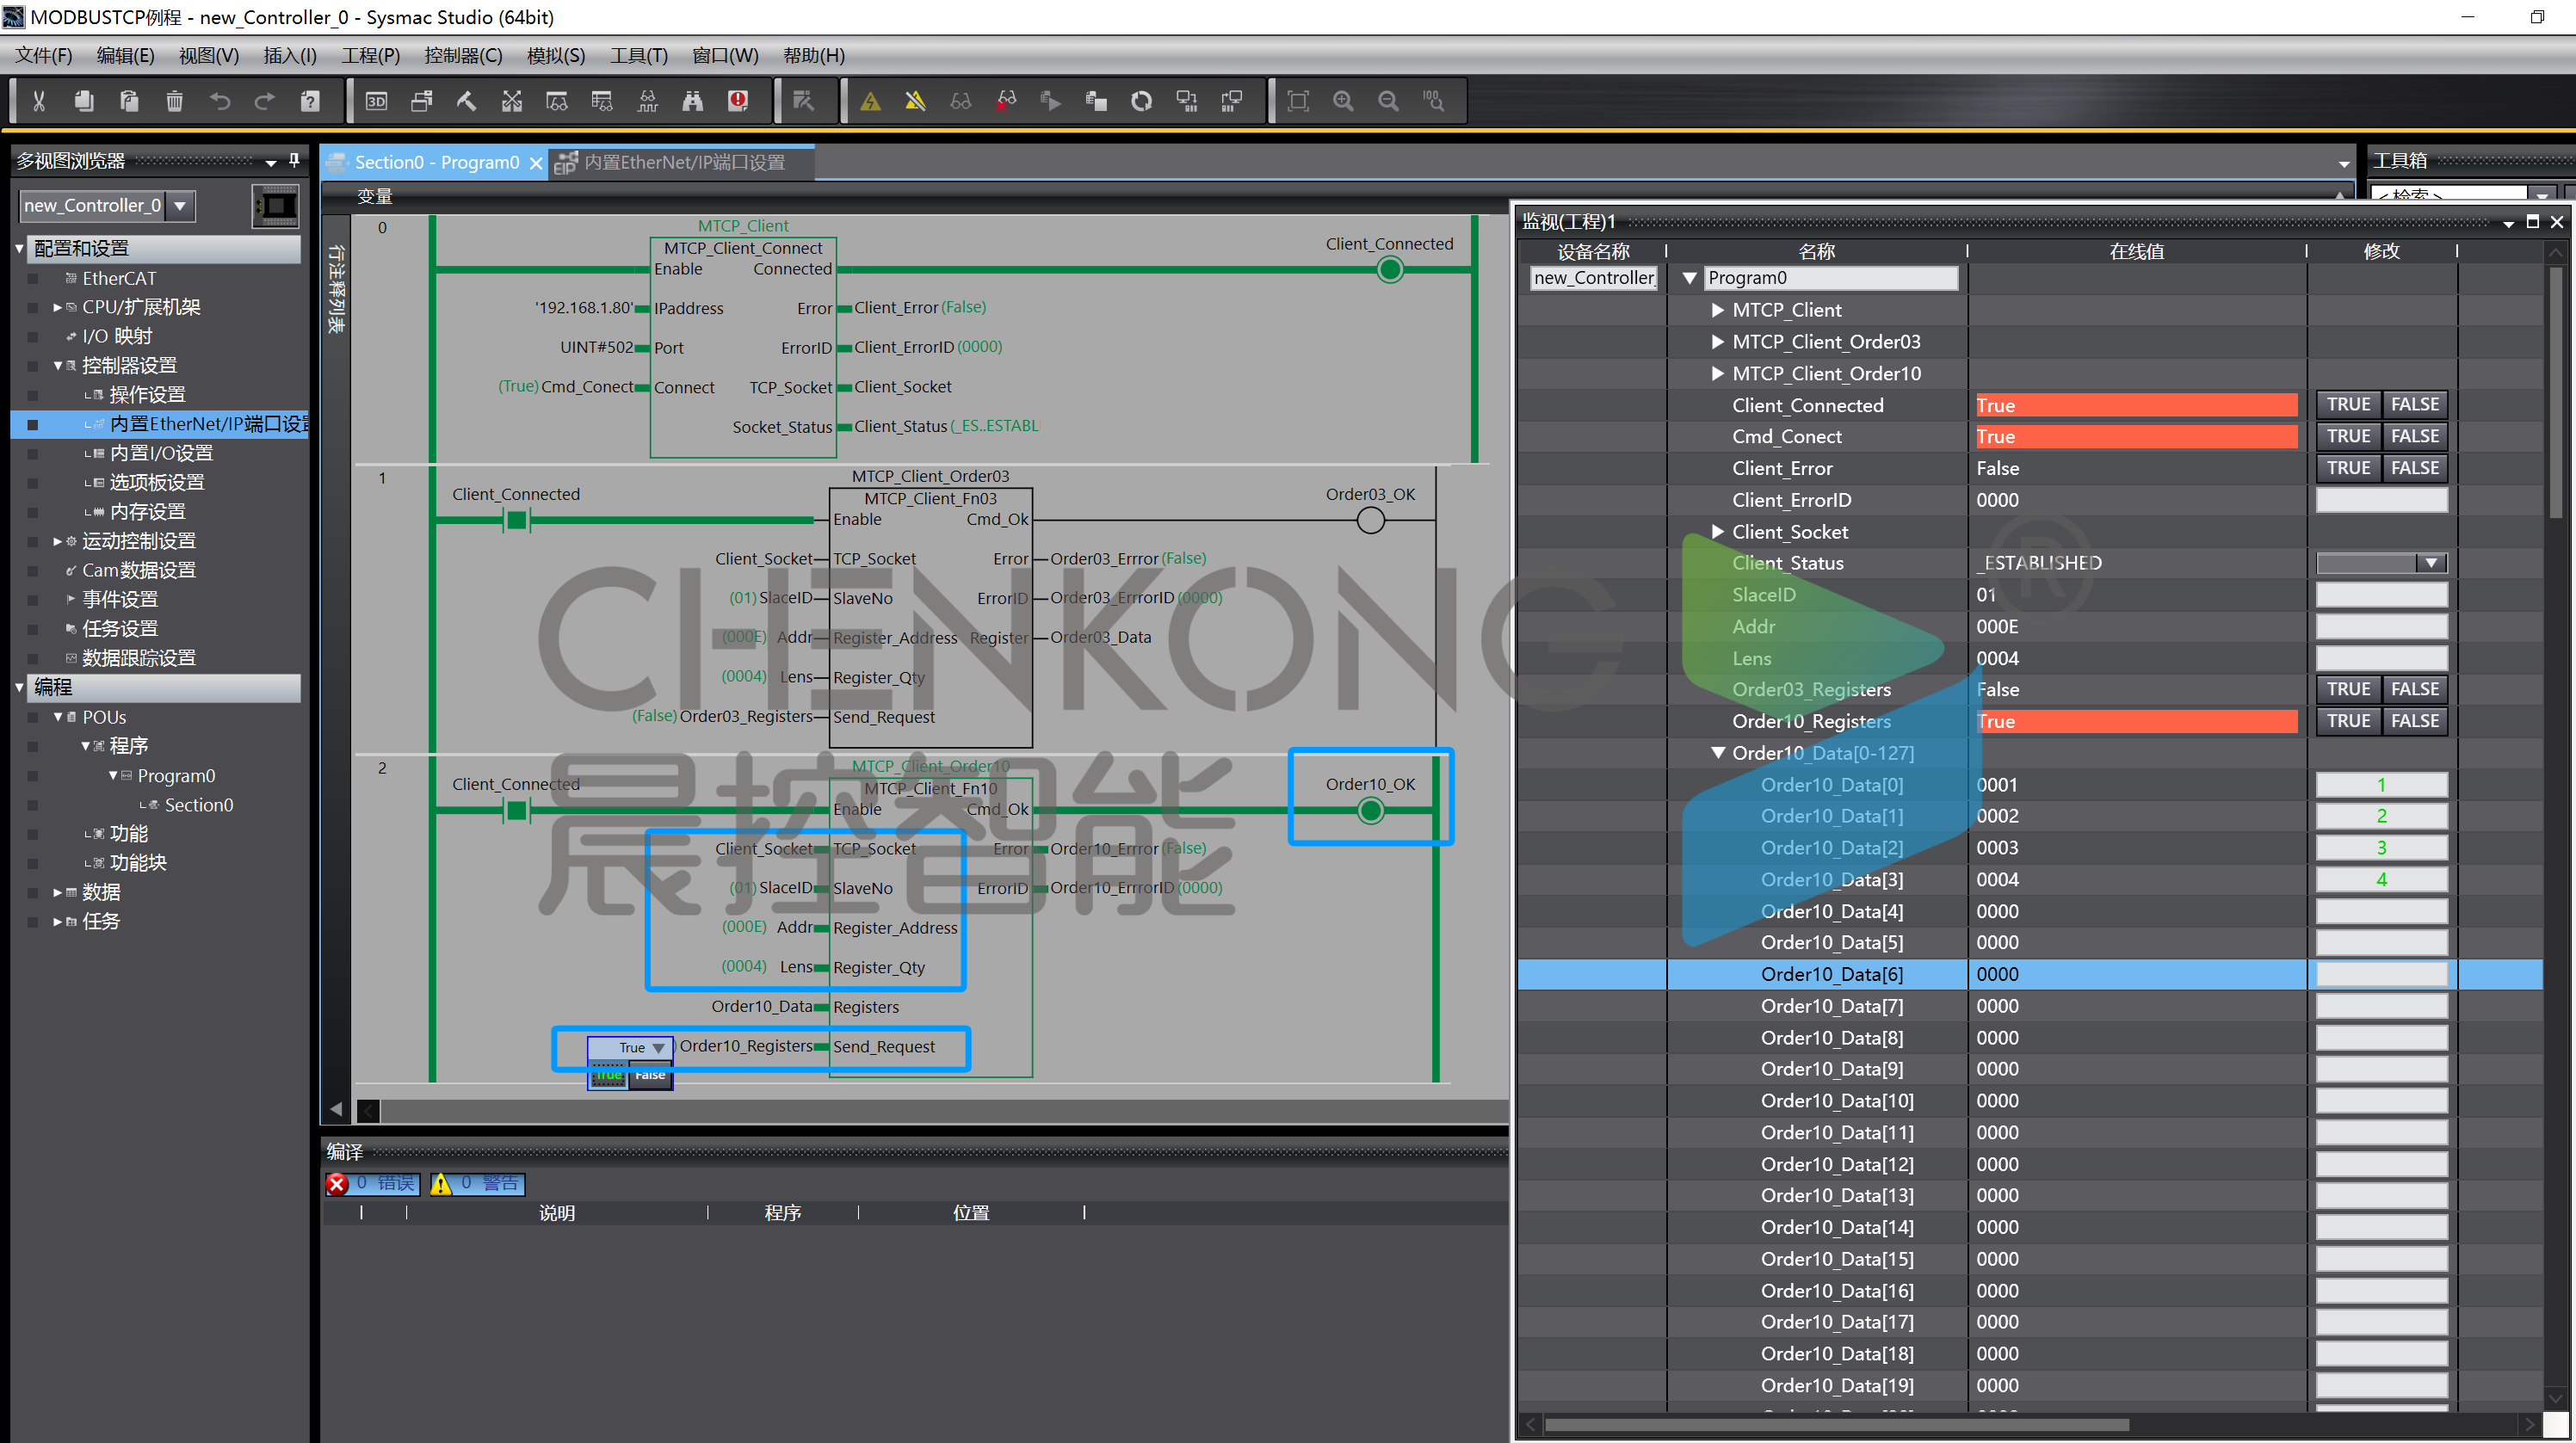This screenshot has height=1443, width=2576.
Task: Click the Zoom Out magnifier icon
Action: click(1388, 101)
